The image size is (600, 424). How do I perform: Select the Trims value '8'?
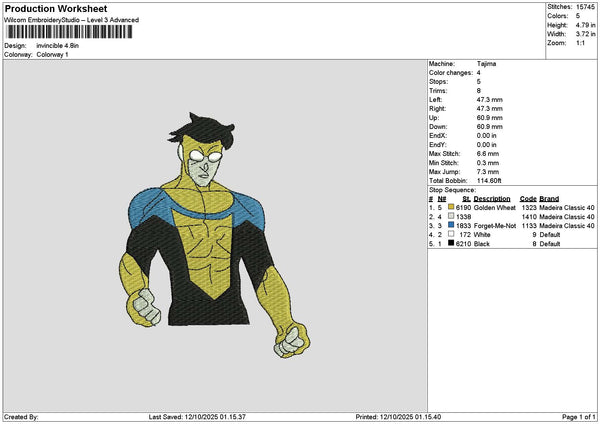point(479,91)
